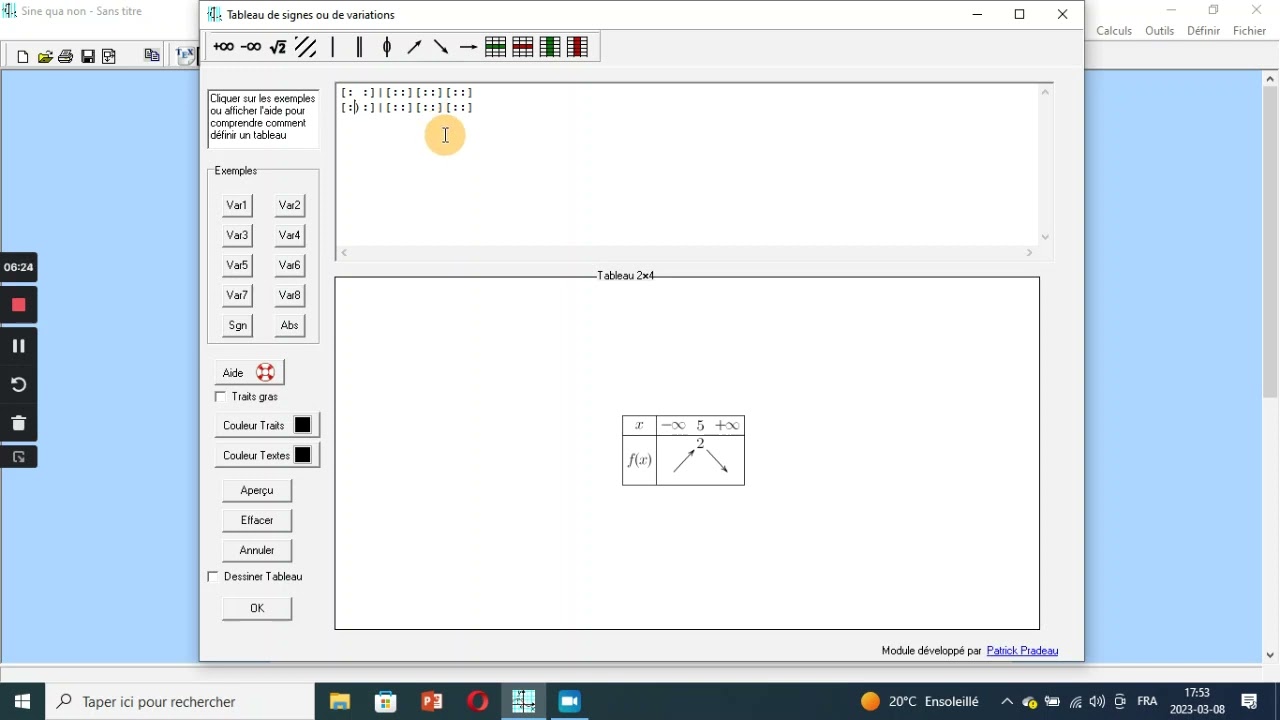The image size is (1280, 720).
Task: Delete a column with red table icon
Action: (577, 47)
